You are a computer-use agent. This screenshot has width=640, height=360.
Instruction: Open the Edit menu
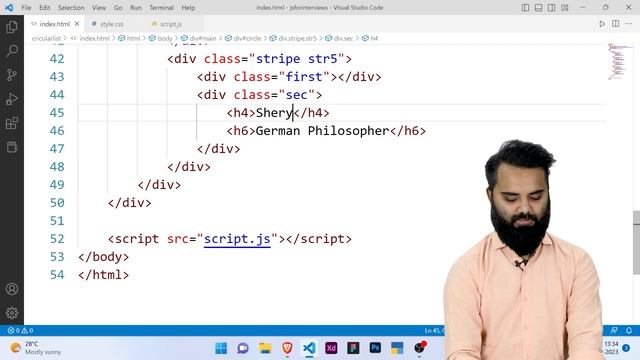[44, 8]
